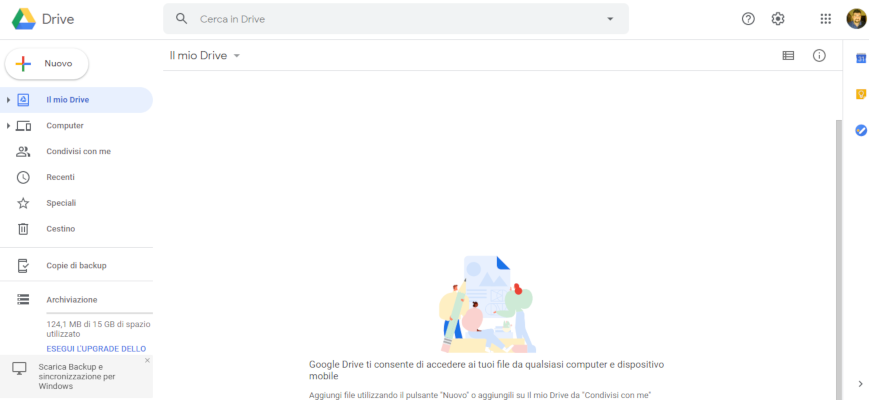Image resolution: width=869 pixels, height=400 pixels.
Task: Open Condivisi con me
Action: point(76,151)
